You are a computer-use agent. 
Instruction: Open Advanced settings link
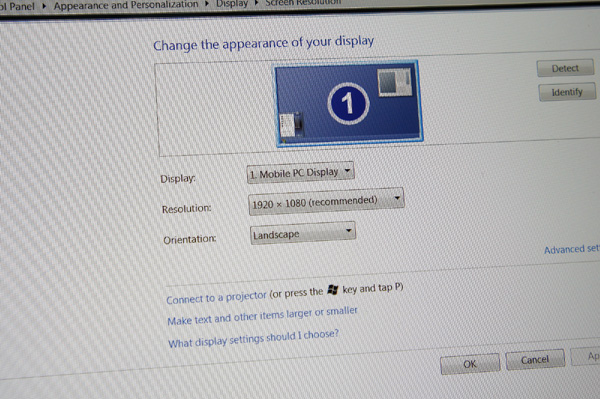pyautogui.click(x=572, y=249)
